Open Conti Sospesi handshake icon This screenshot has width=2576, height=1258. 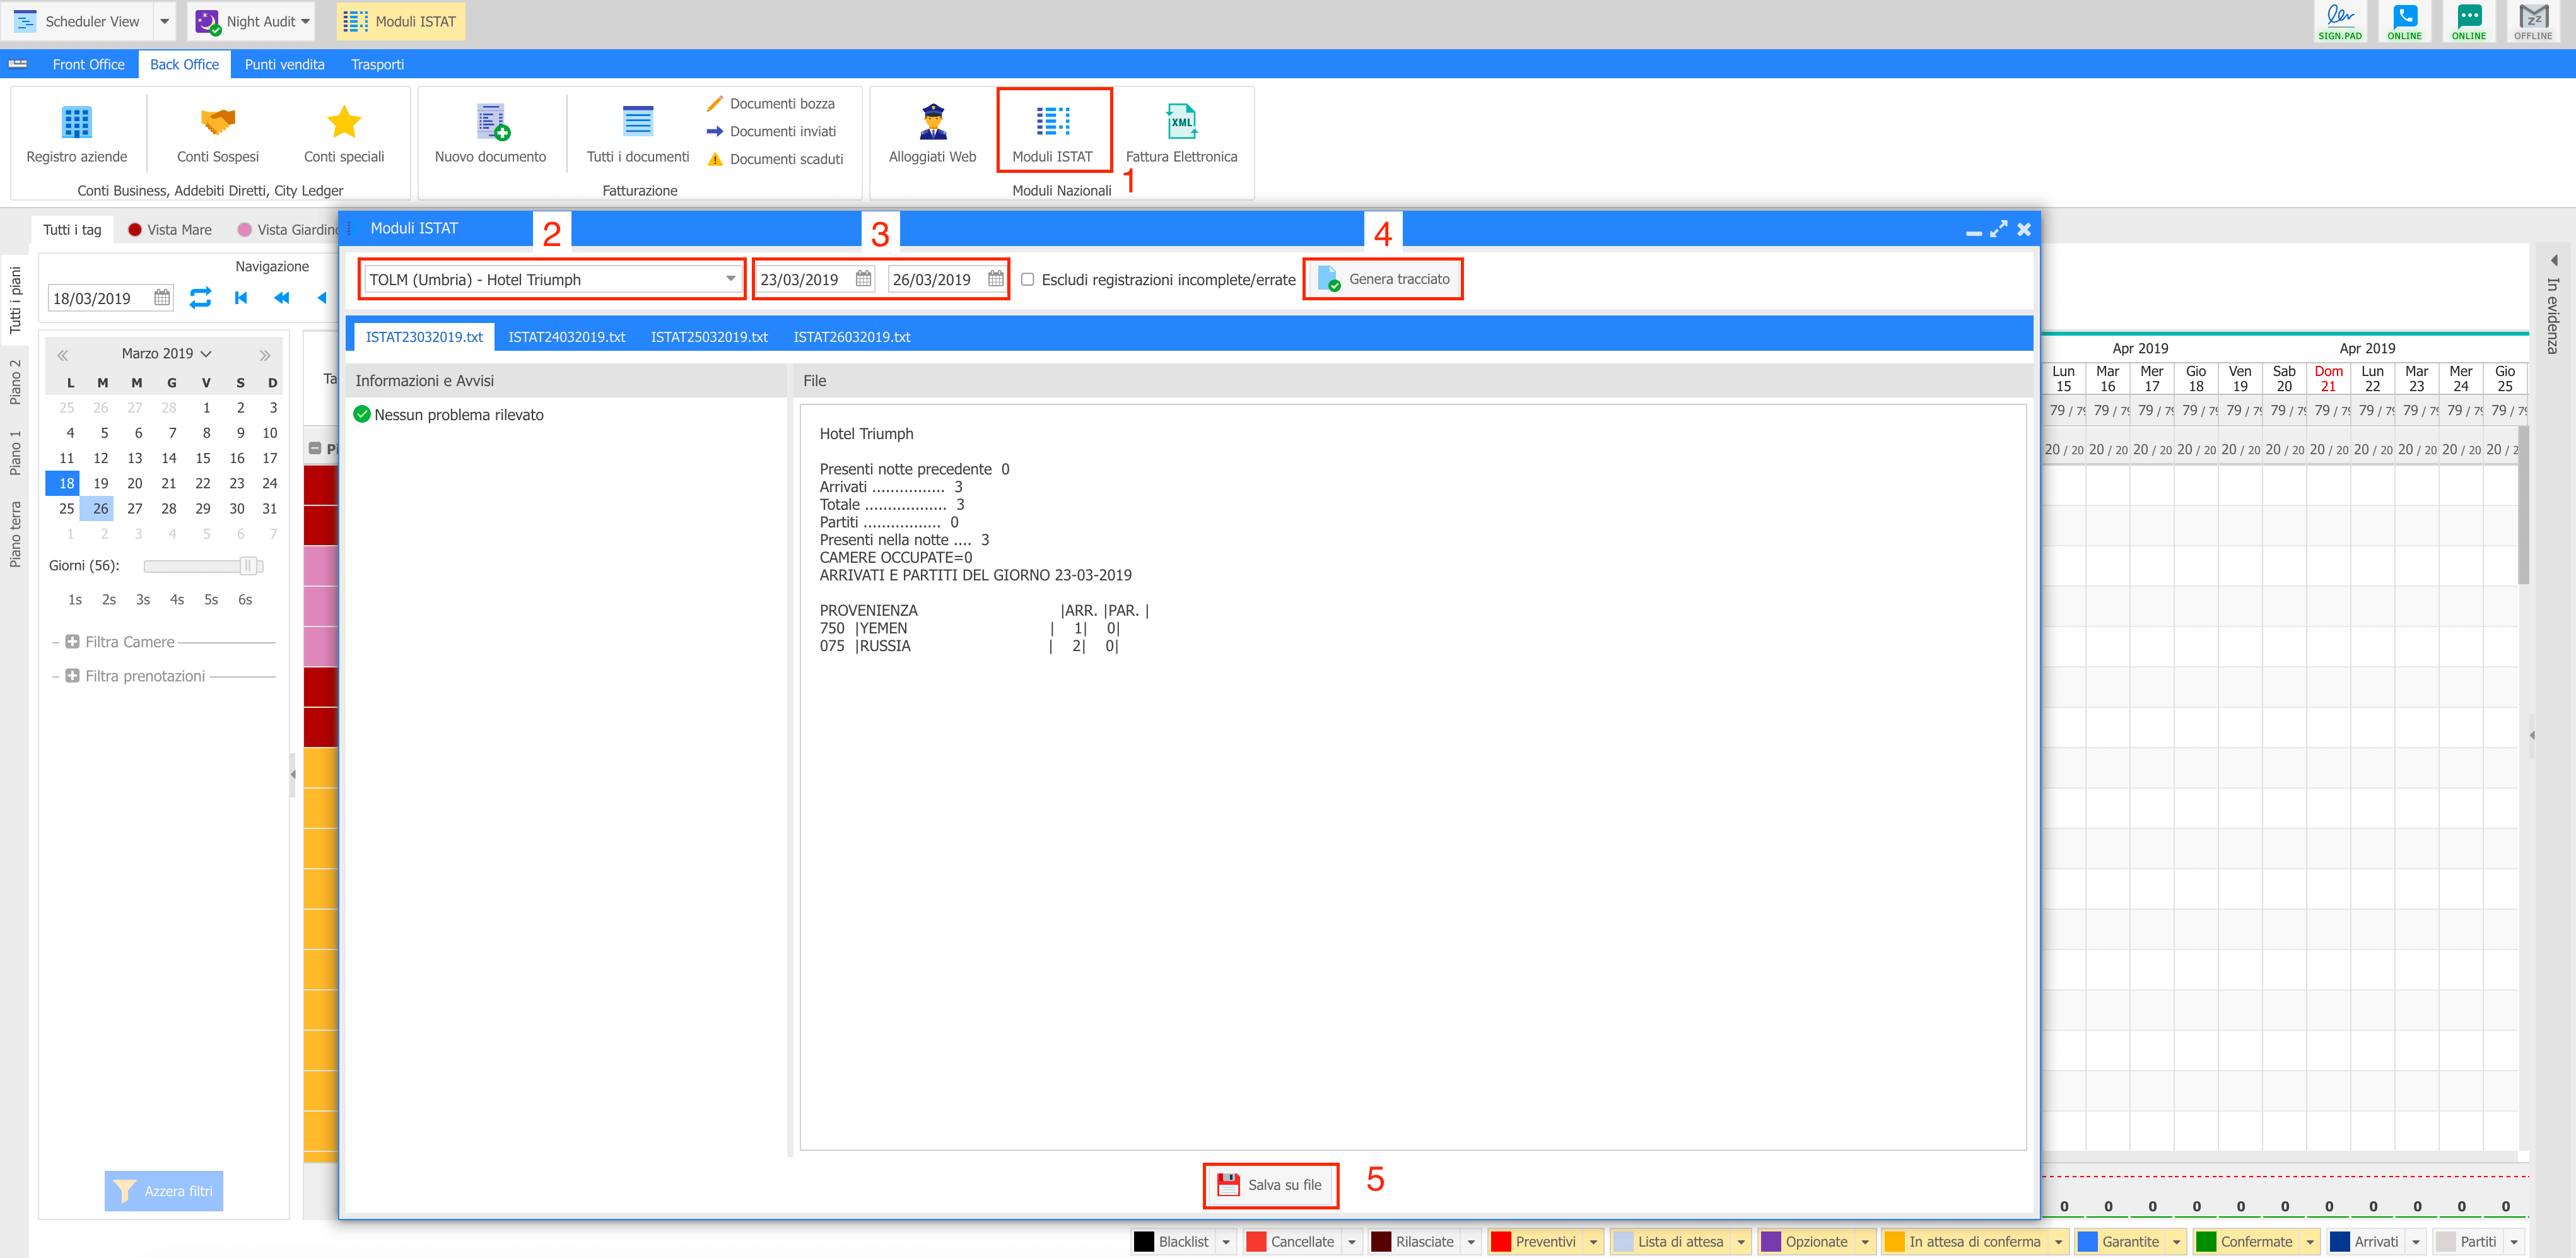[x=218, y=122]
